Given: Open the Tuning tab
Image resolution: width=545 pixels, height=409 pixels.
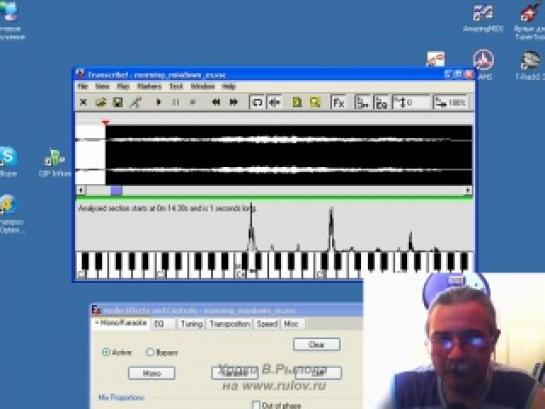Looking at the screenshot, I should 192,324.
